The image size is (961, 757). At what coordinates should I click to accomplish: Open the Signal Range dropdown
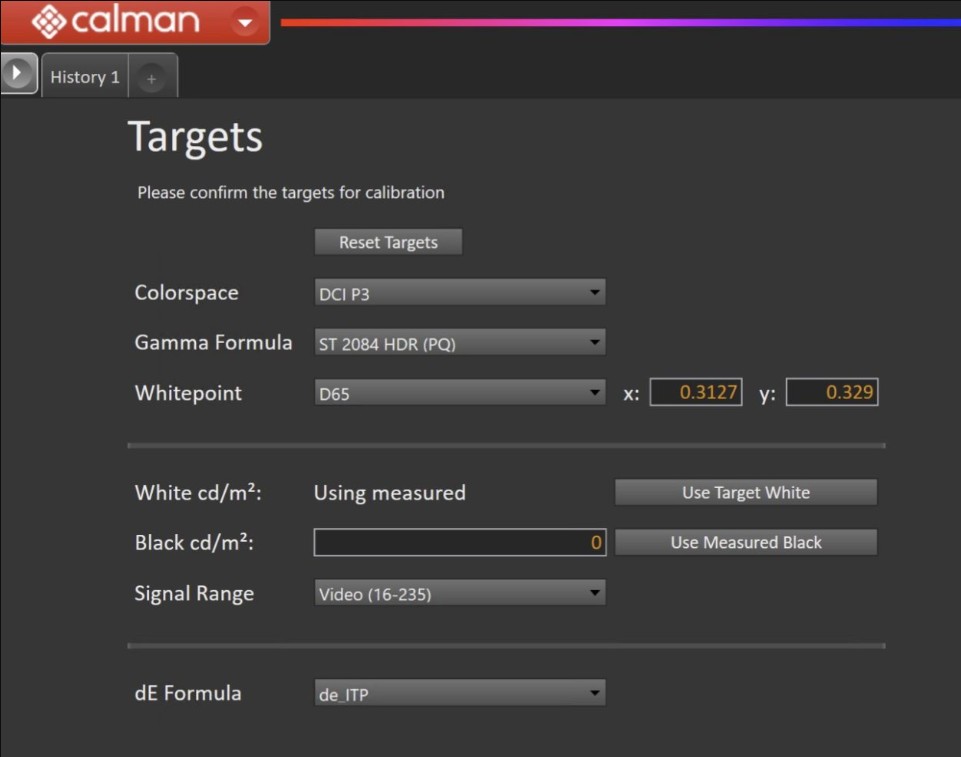point(459,593)
